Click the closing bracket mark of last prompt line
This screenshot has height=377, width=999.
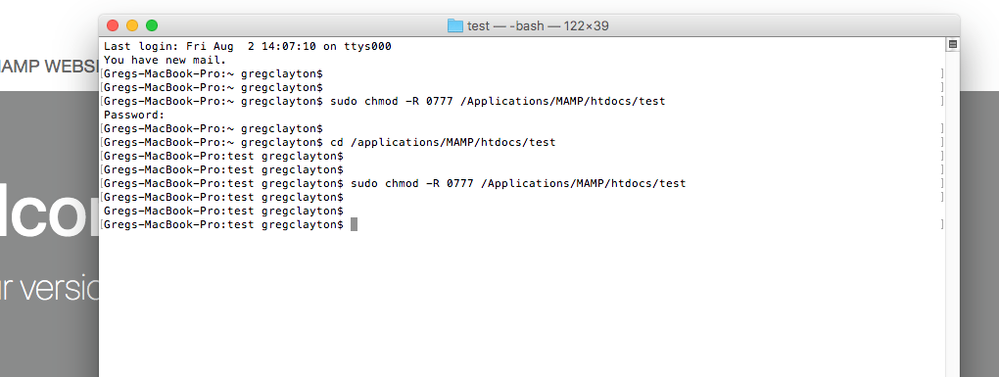click(x=942, y=224)
